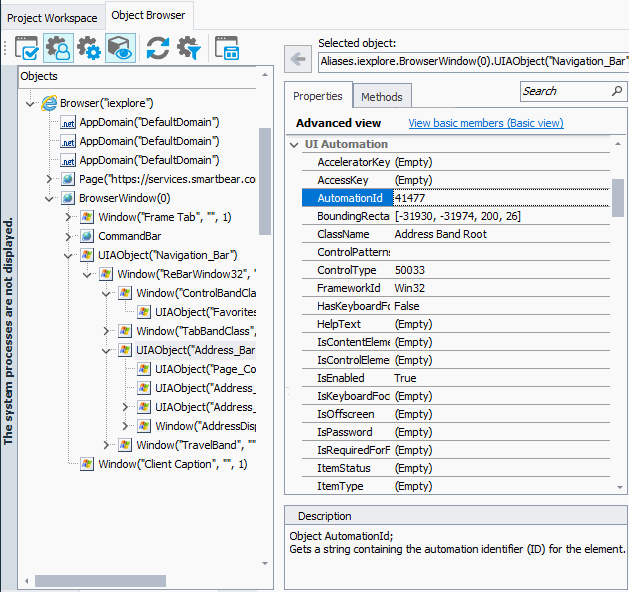Image resolution: width=629 pixels, height=592 pixels.
Task: Switch to the Methods tab
Action: pyautogui.click(x=381, y=97)
